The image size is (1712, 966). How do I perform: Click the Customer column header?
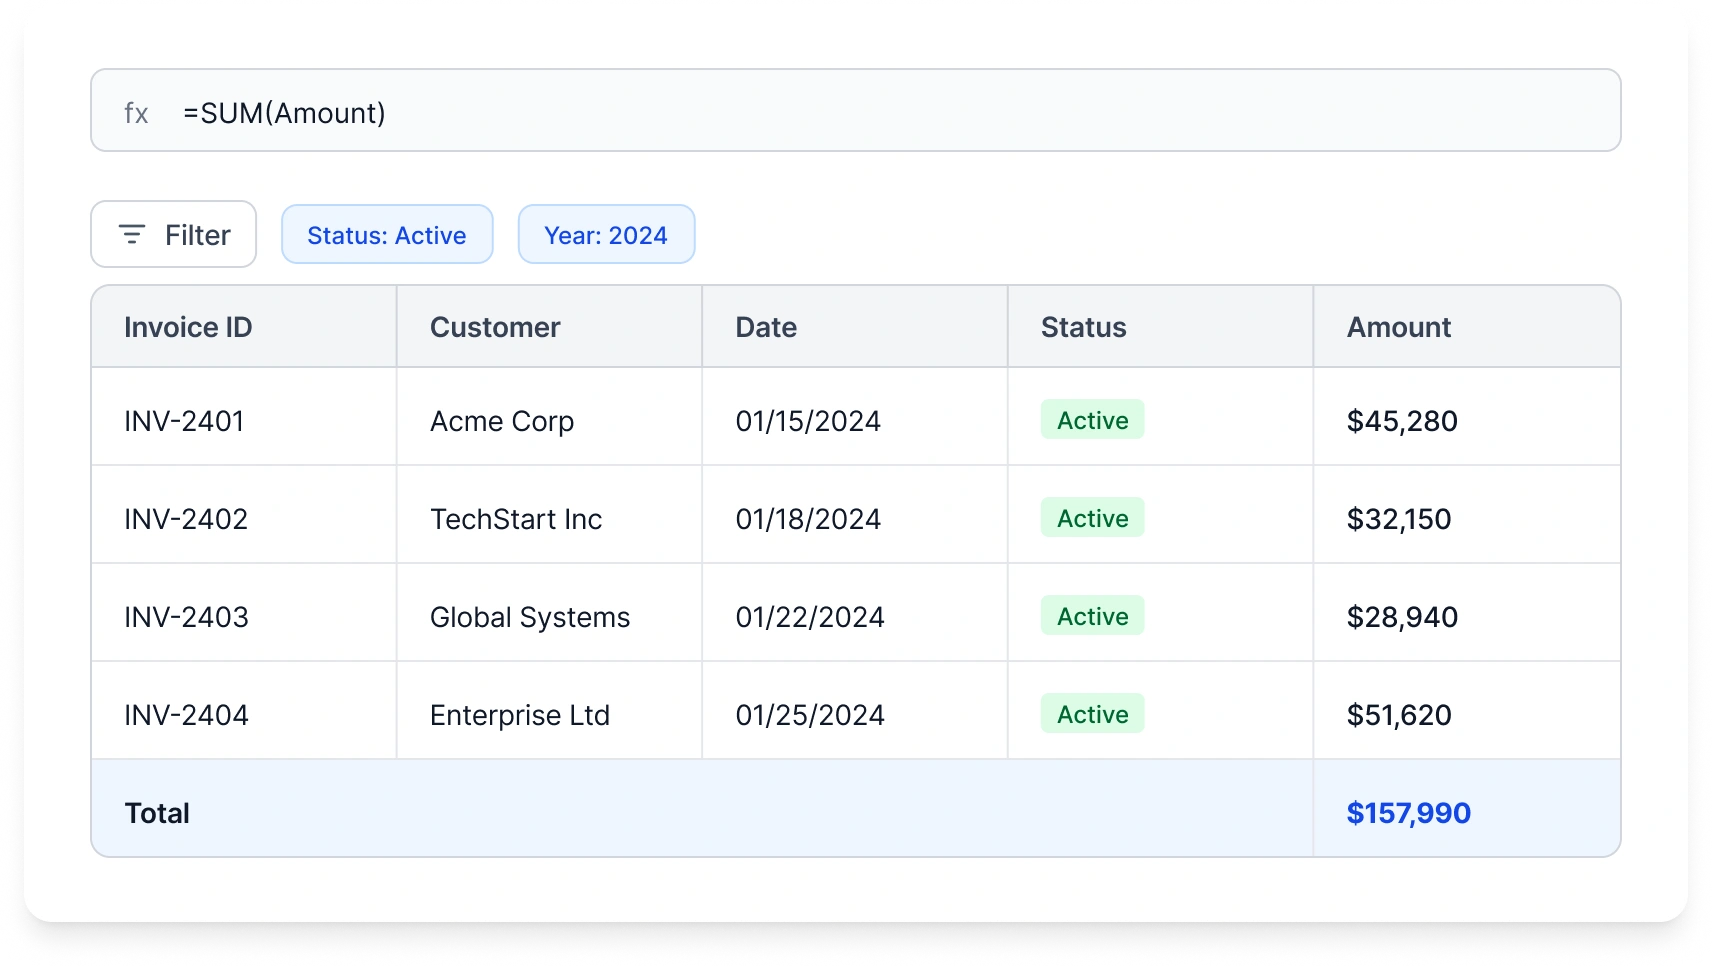[550, 327]
